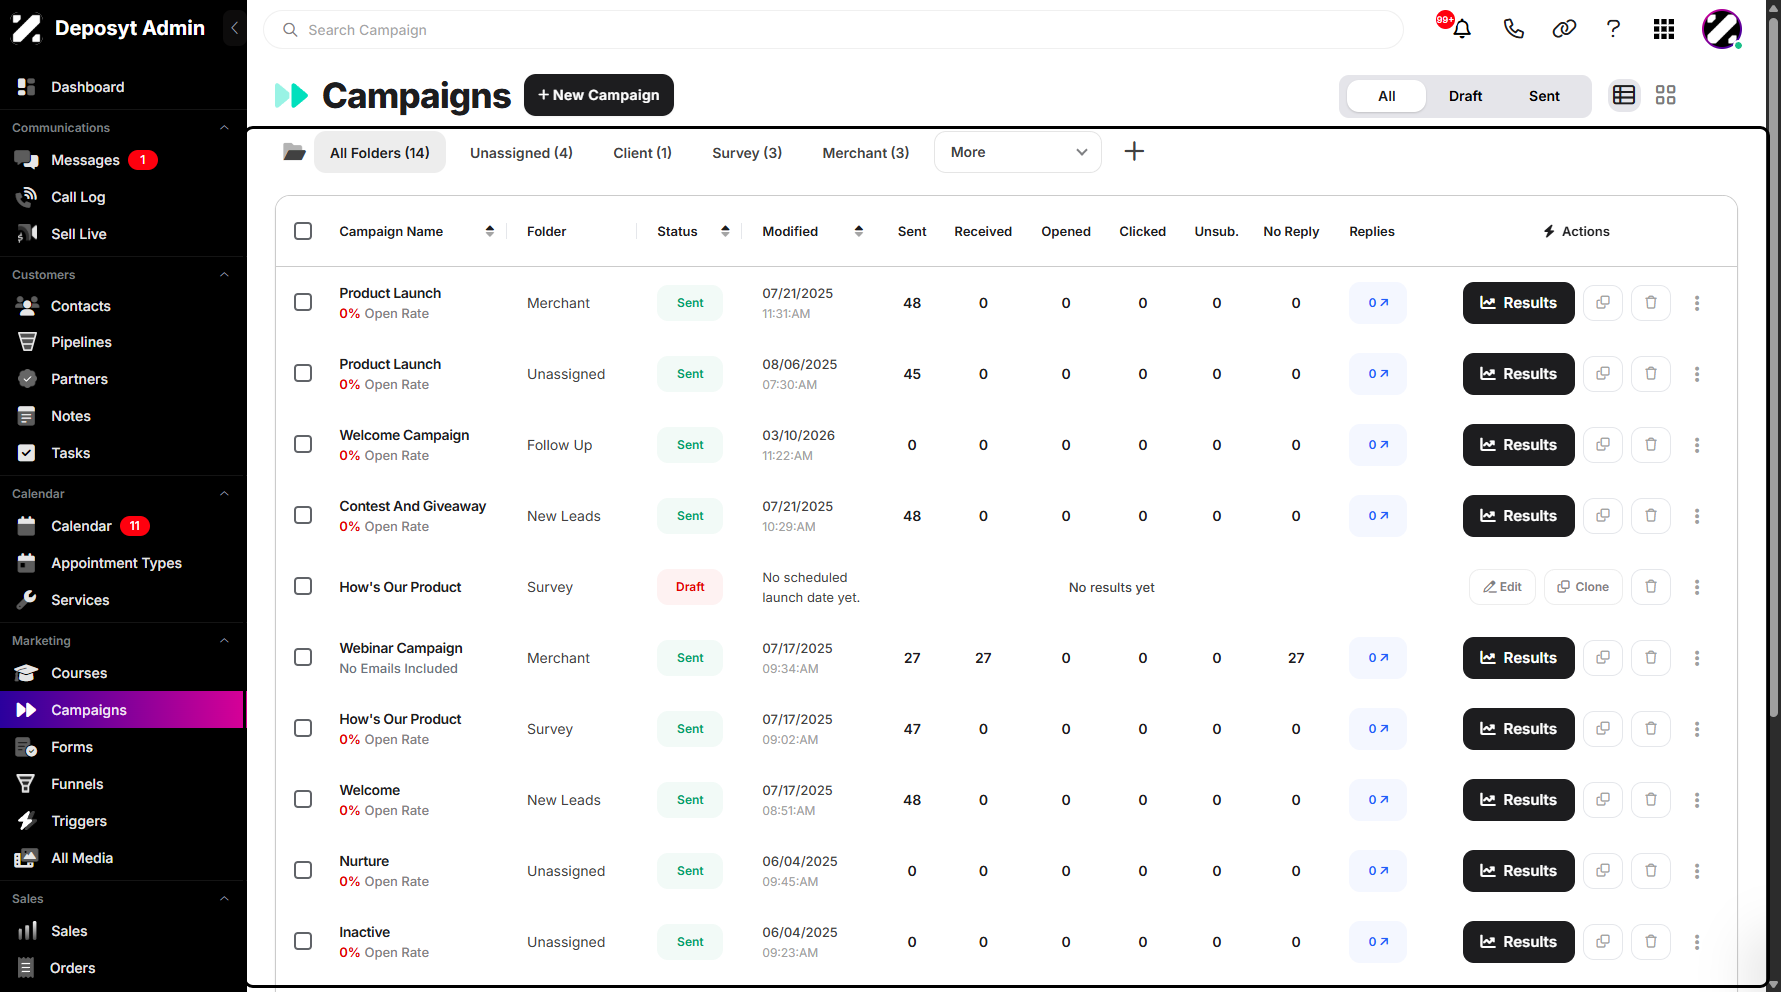Select the Draft filter tab
1781x992 pixels.
click(x=1465, y=96)
